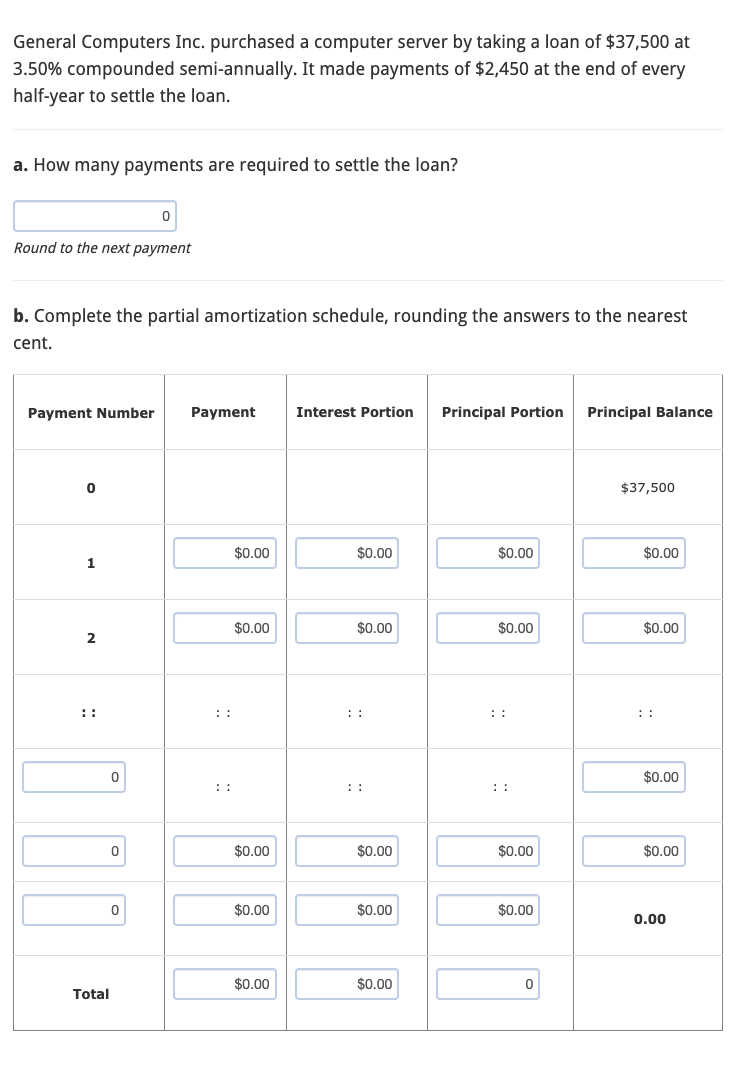Select the Interest Portion field for payment 2
This screenshot has width=736, height=1078.
346,628
